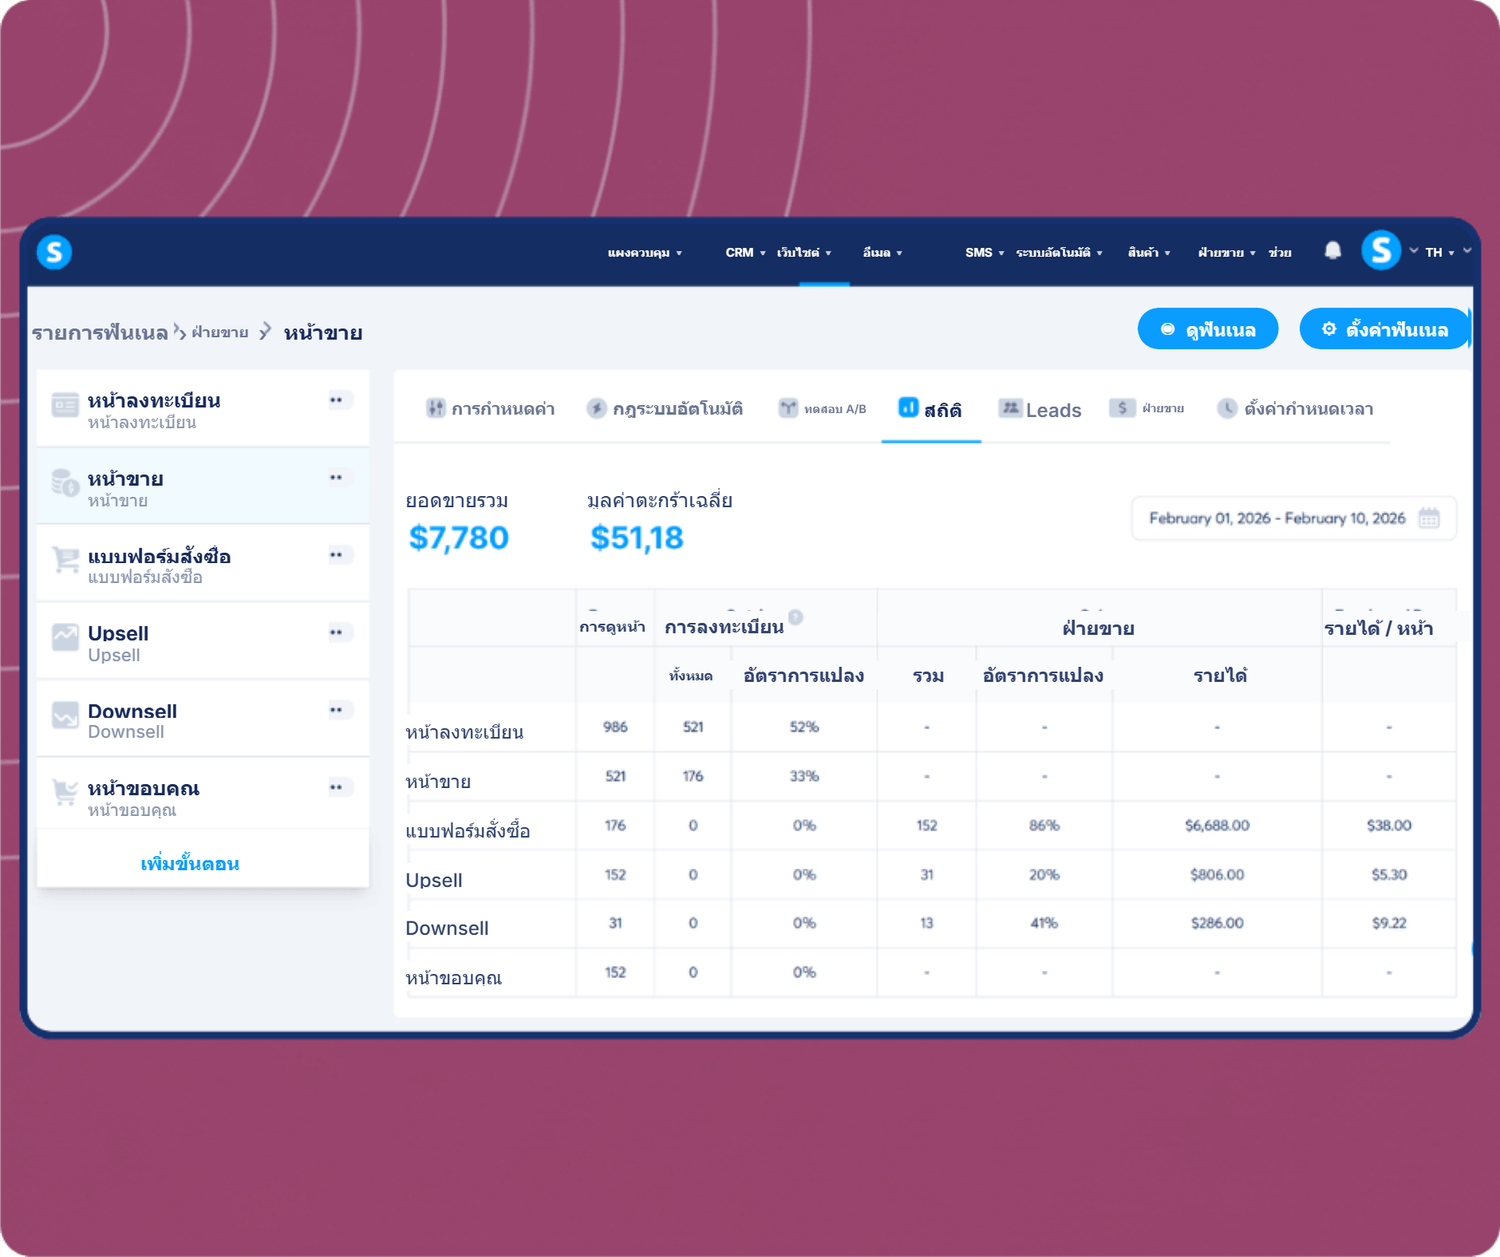This screenshot has width=1500, height=1257.
Task: Expand the อีเมล dropdown menu
Action: tap(882, 253)
